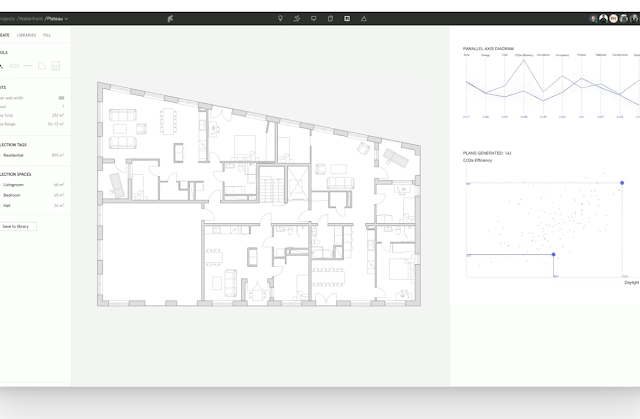The width and height of the screenshot is (640, 419).
Task: Select the floor plan layout view icon
Action: click(x=346, y=18)
